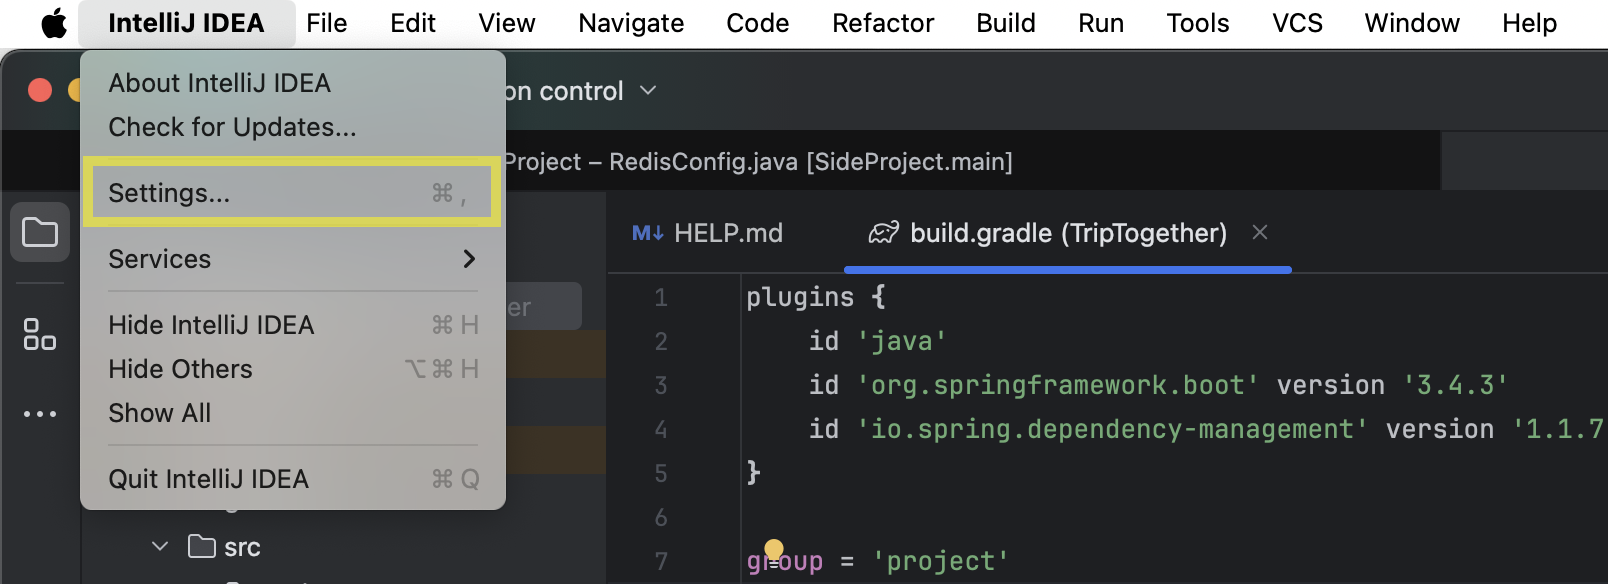Click the Apple logo menu

54,23
